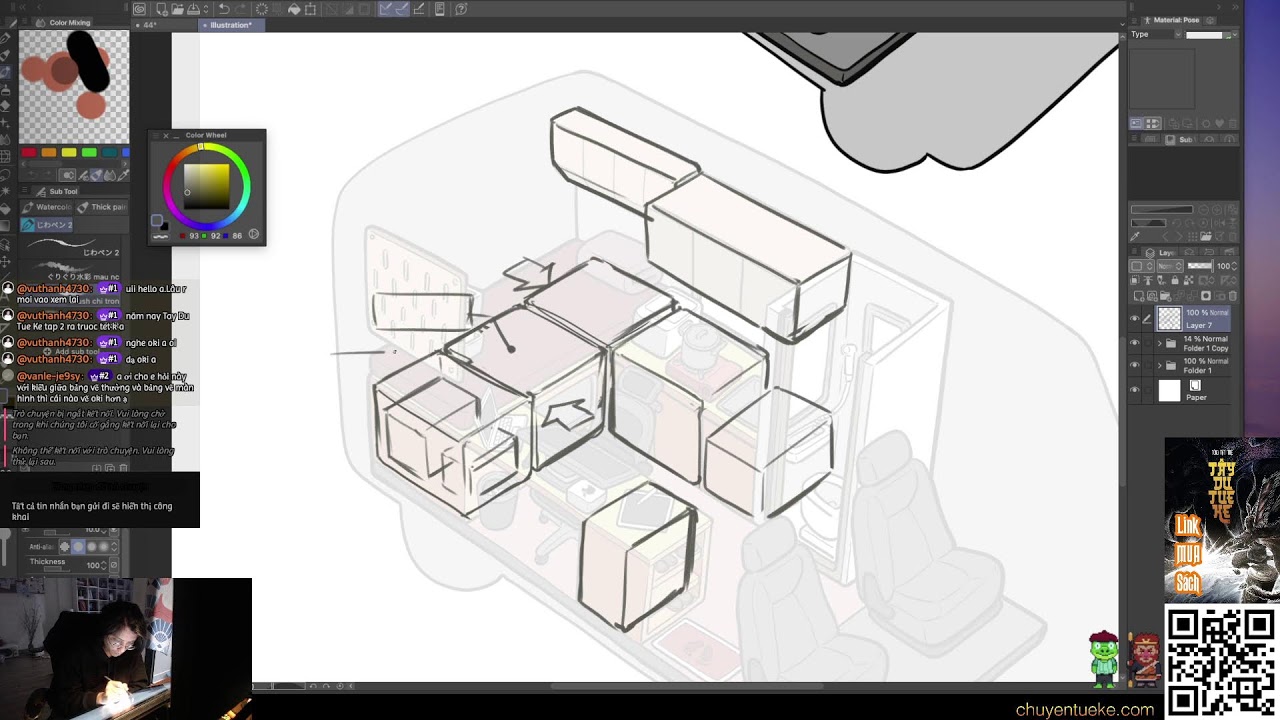Hide the Folder 1 Copy layer folder
The width and height of the screenshot is (1280, 720).
point(1134,343)
